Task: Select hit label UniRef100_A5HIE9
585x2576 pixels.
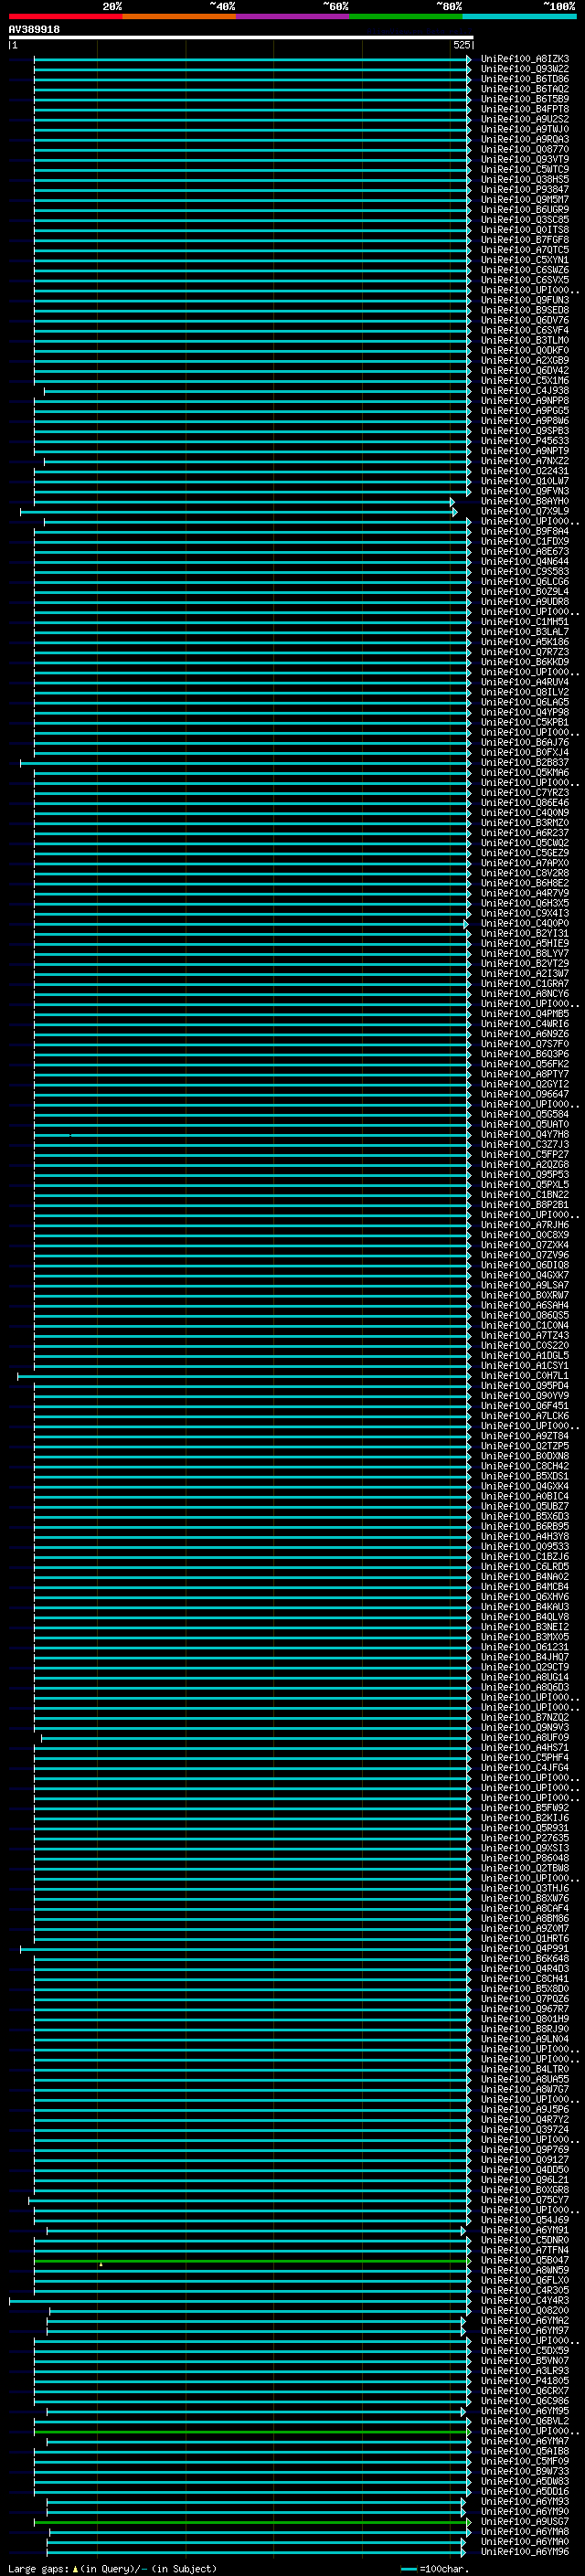Action: click(x=525, y=943)
